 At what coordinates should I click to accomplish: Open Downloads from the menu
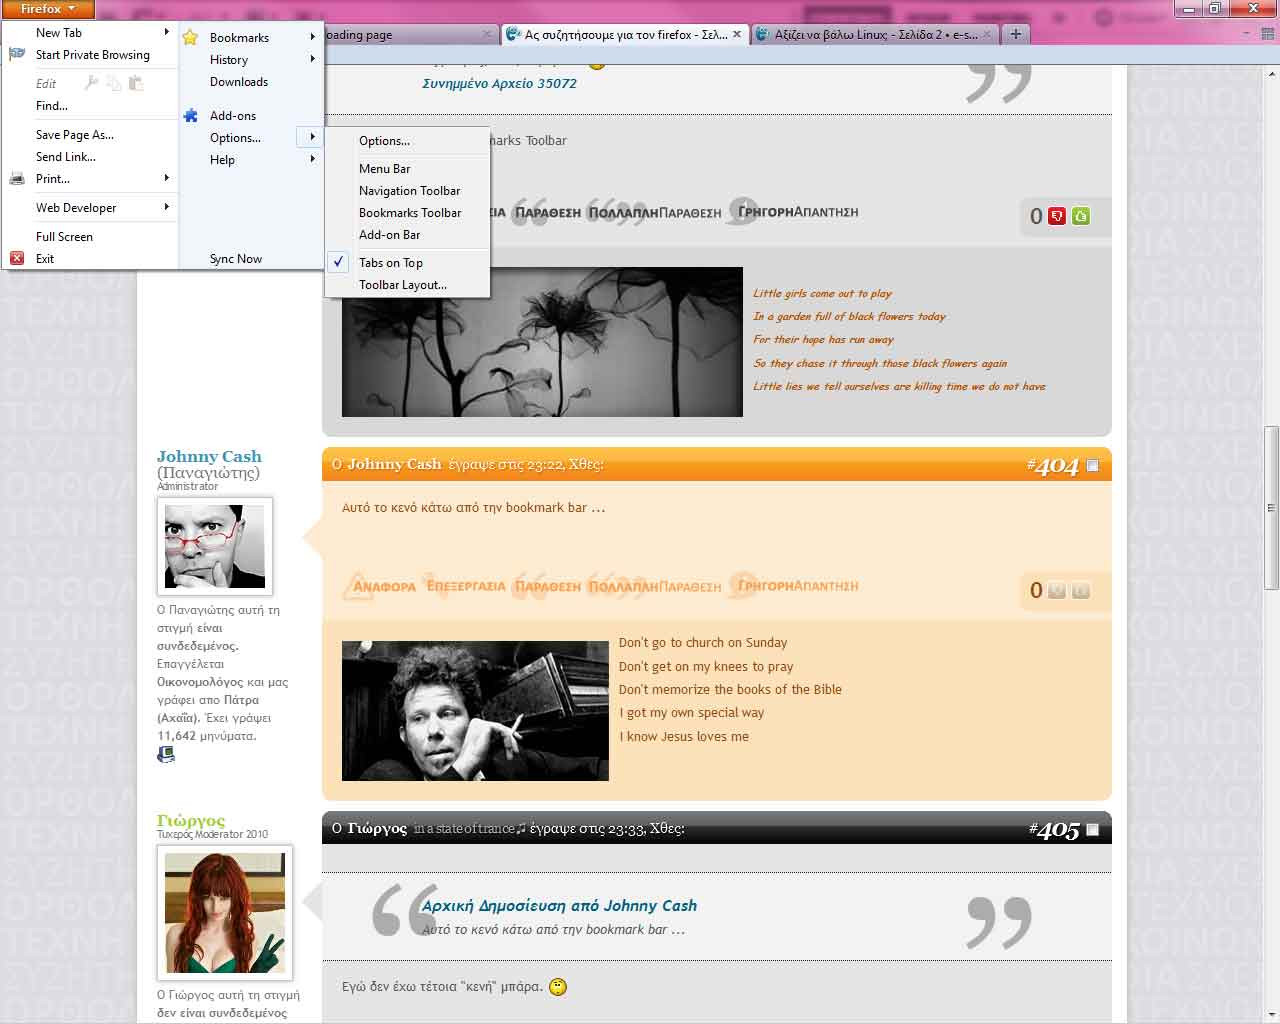point(239,82)
